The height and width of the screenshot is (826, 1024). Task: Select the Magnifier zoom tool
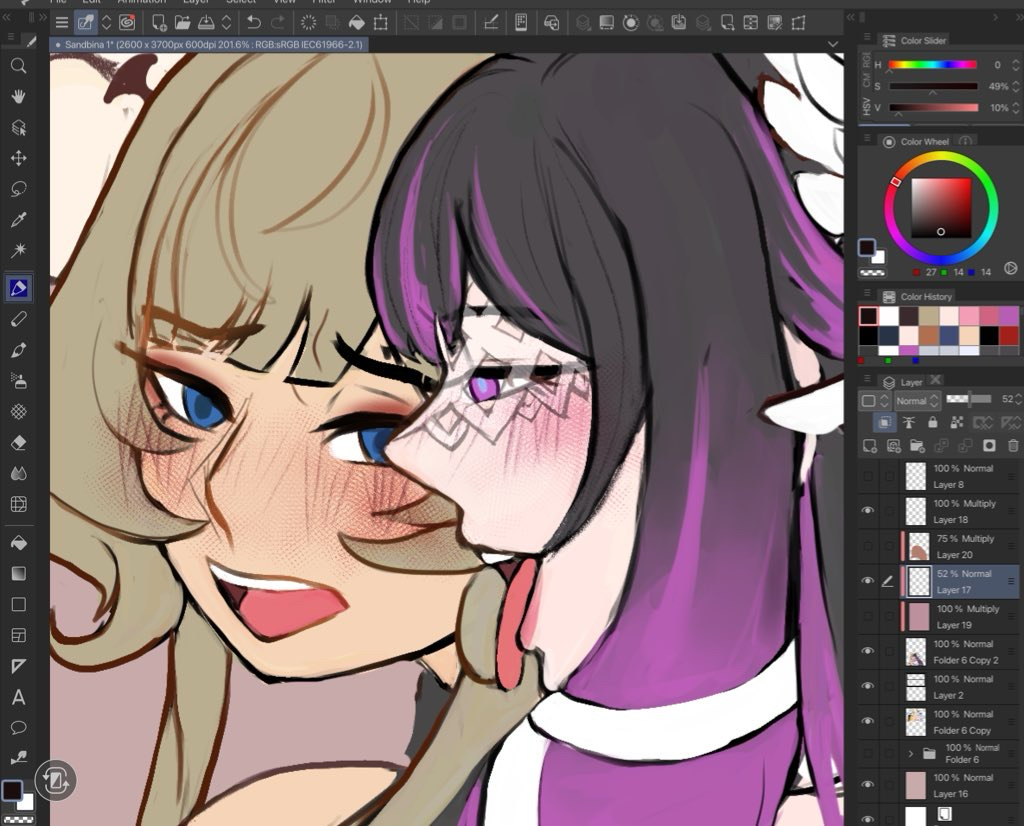coord(18,66)
